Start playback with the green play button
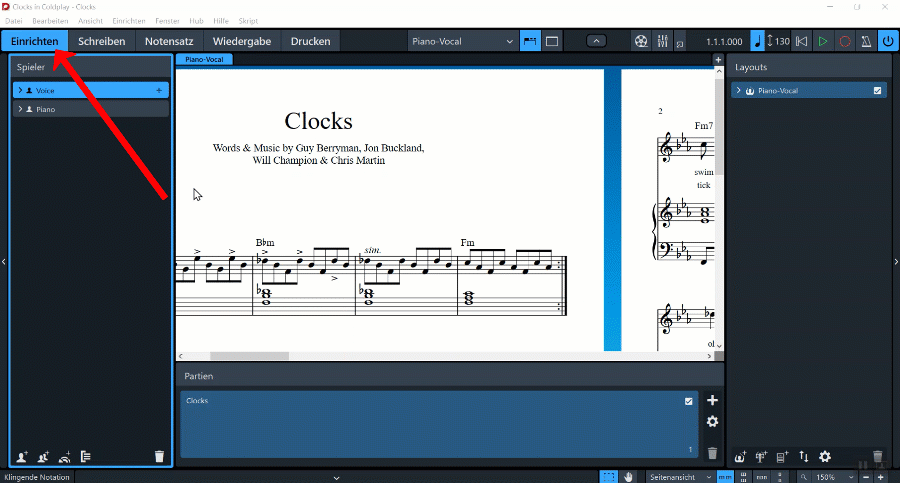Screen dimensions: 900x483 tap(823, 41)
